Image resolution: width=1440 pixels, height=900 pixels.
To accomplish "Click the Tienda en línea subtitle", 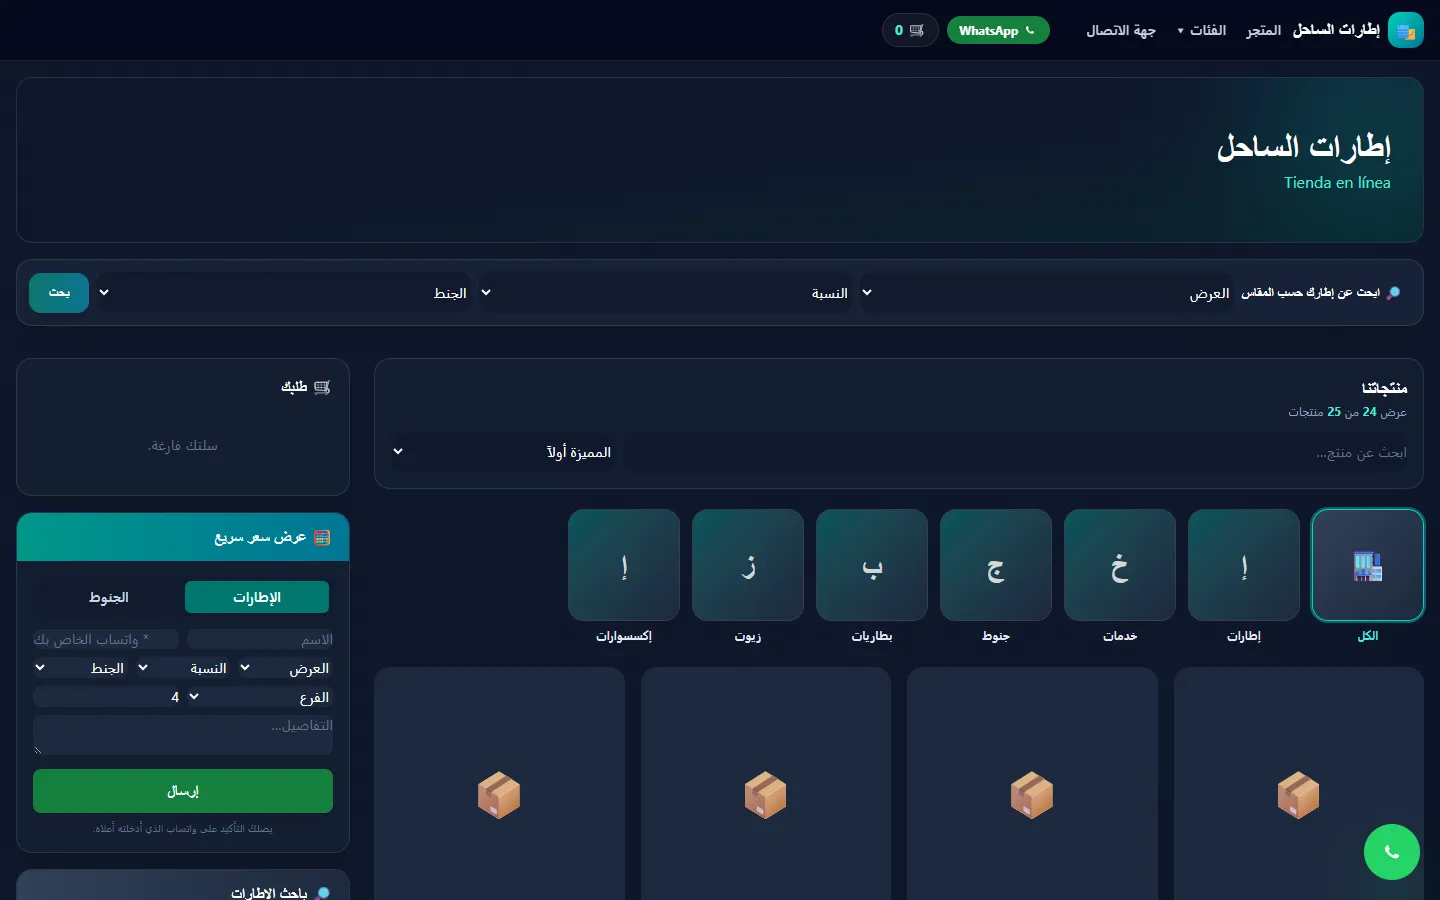I will 1337,182.
